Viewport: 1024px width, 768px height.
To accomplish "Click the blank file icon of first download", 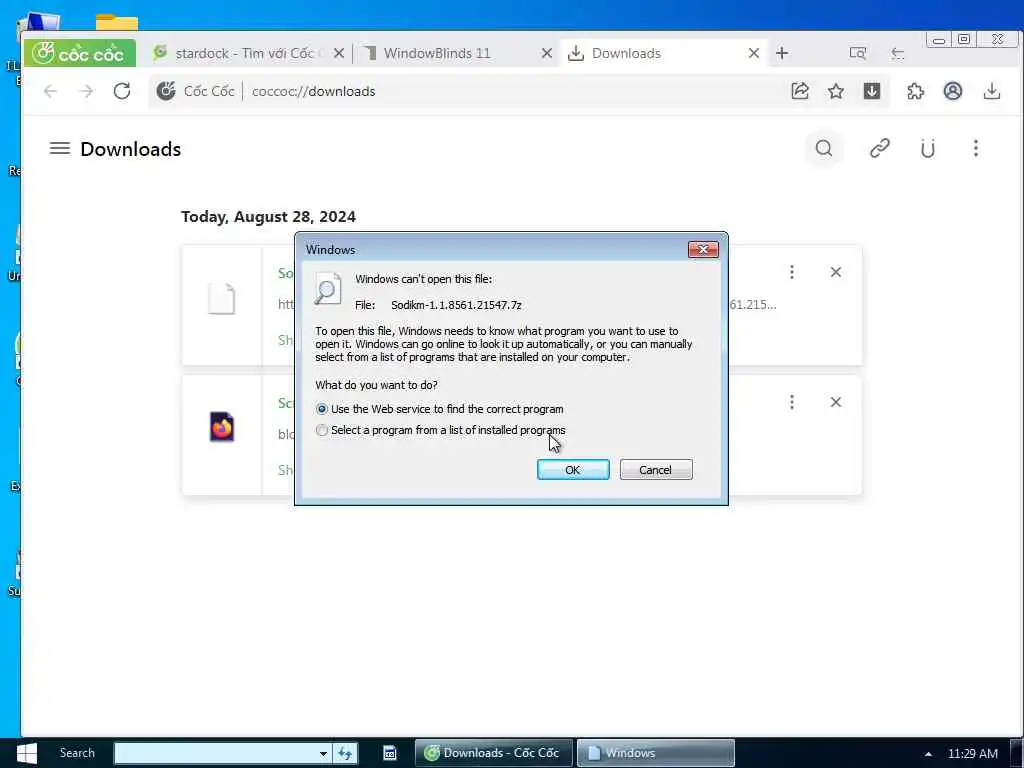I will pyautogui.click(x=221, y=298).
